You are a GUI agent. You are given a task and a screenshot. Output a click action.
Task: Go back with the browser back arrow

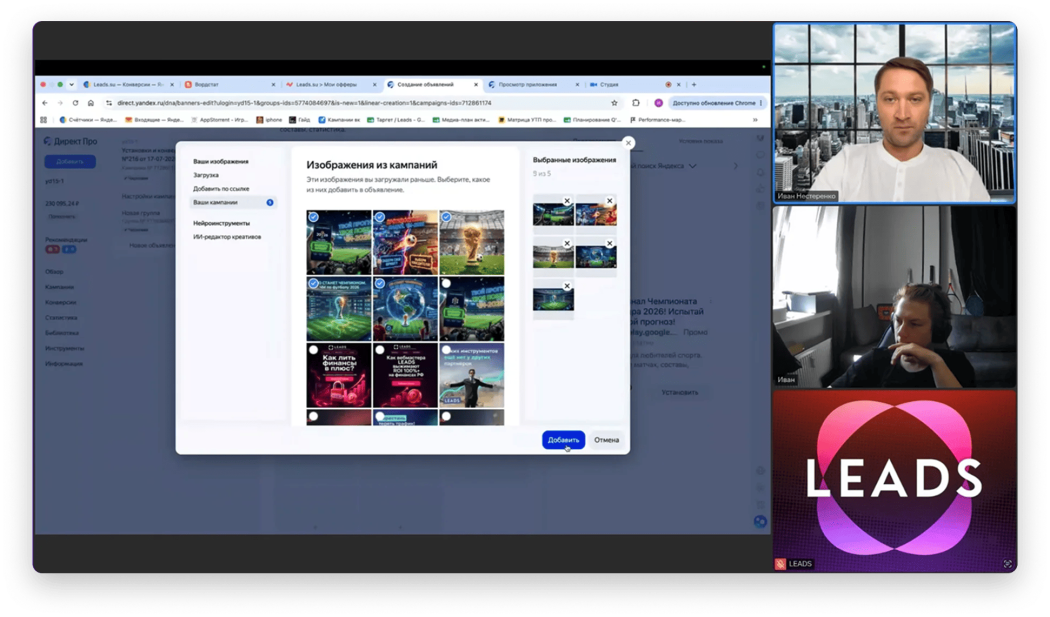[x=45, y=103]
